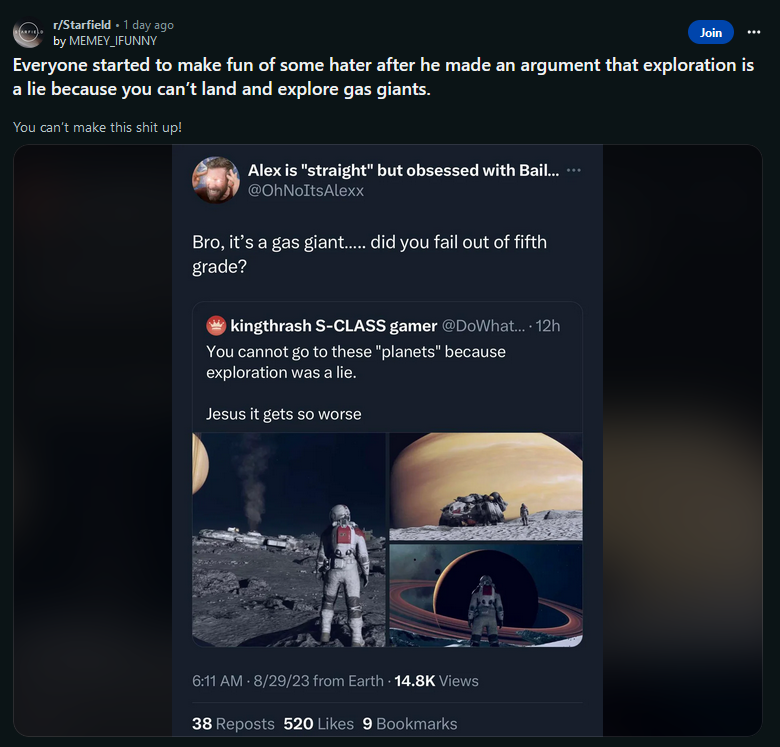Click Alex's profile picture in tweet
Screen dimensions: 780x747
(x=216, y=180)
